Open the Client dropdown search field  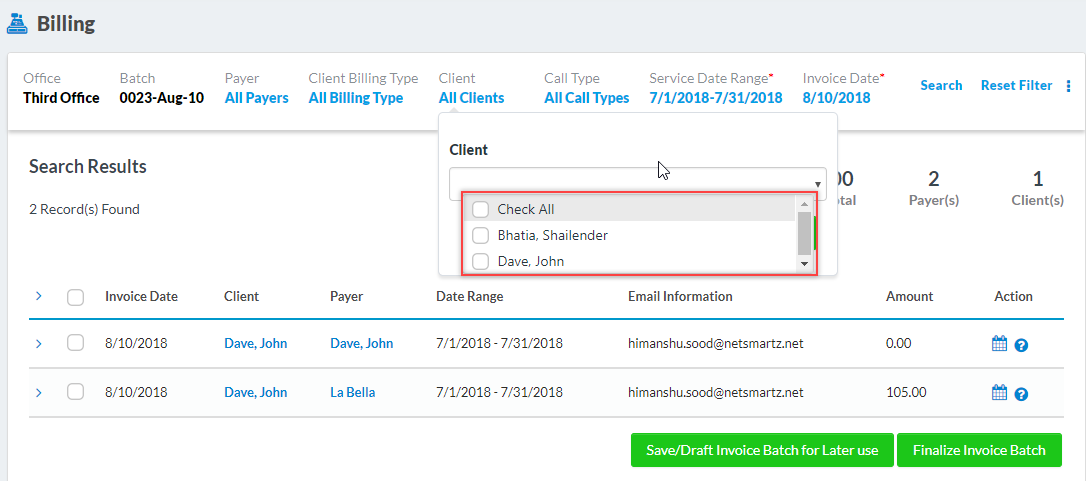637,183
